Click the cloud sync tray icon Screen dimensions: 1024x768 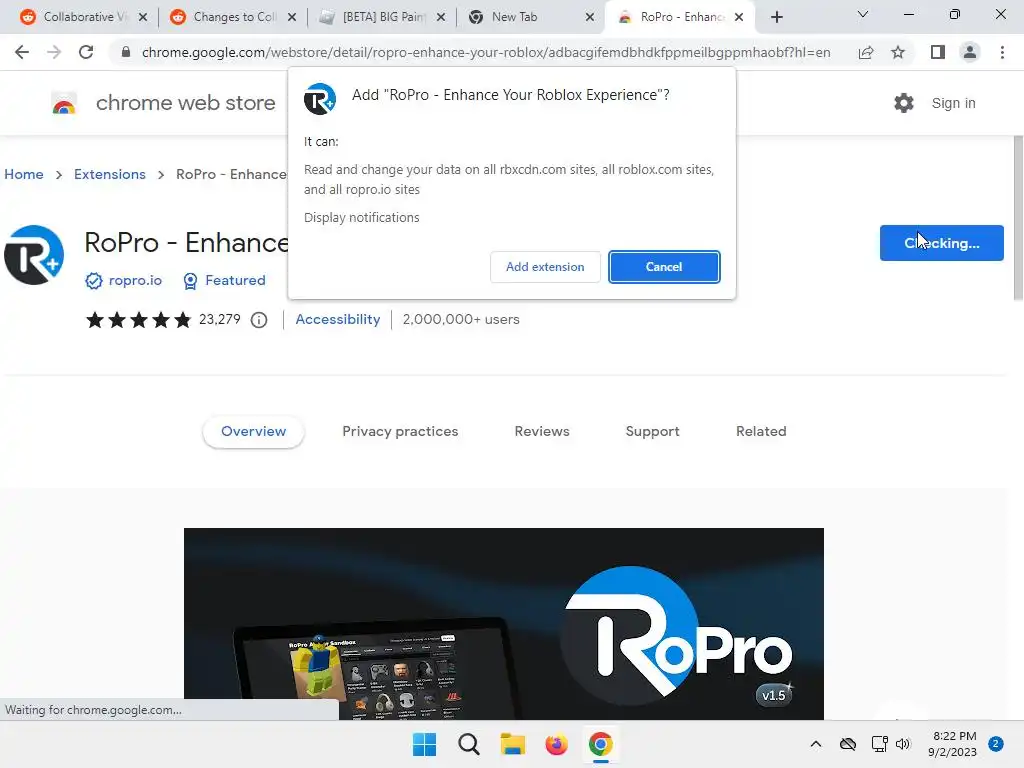click(848, 744)
